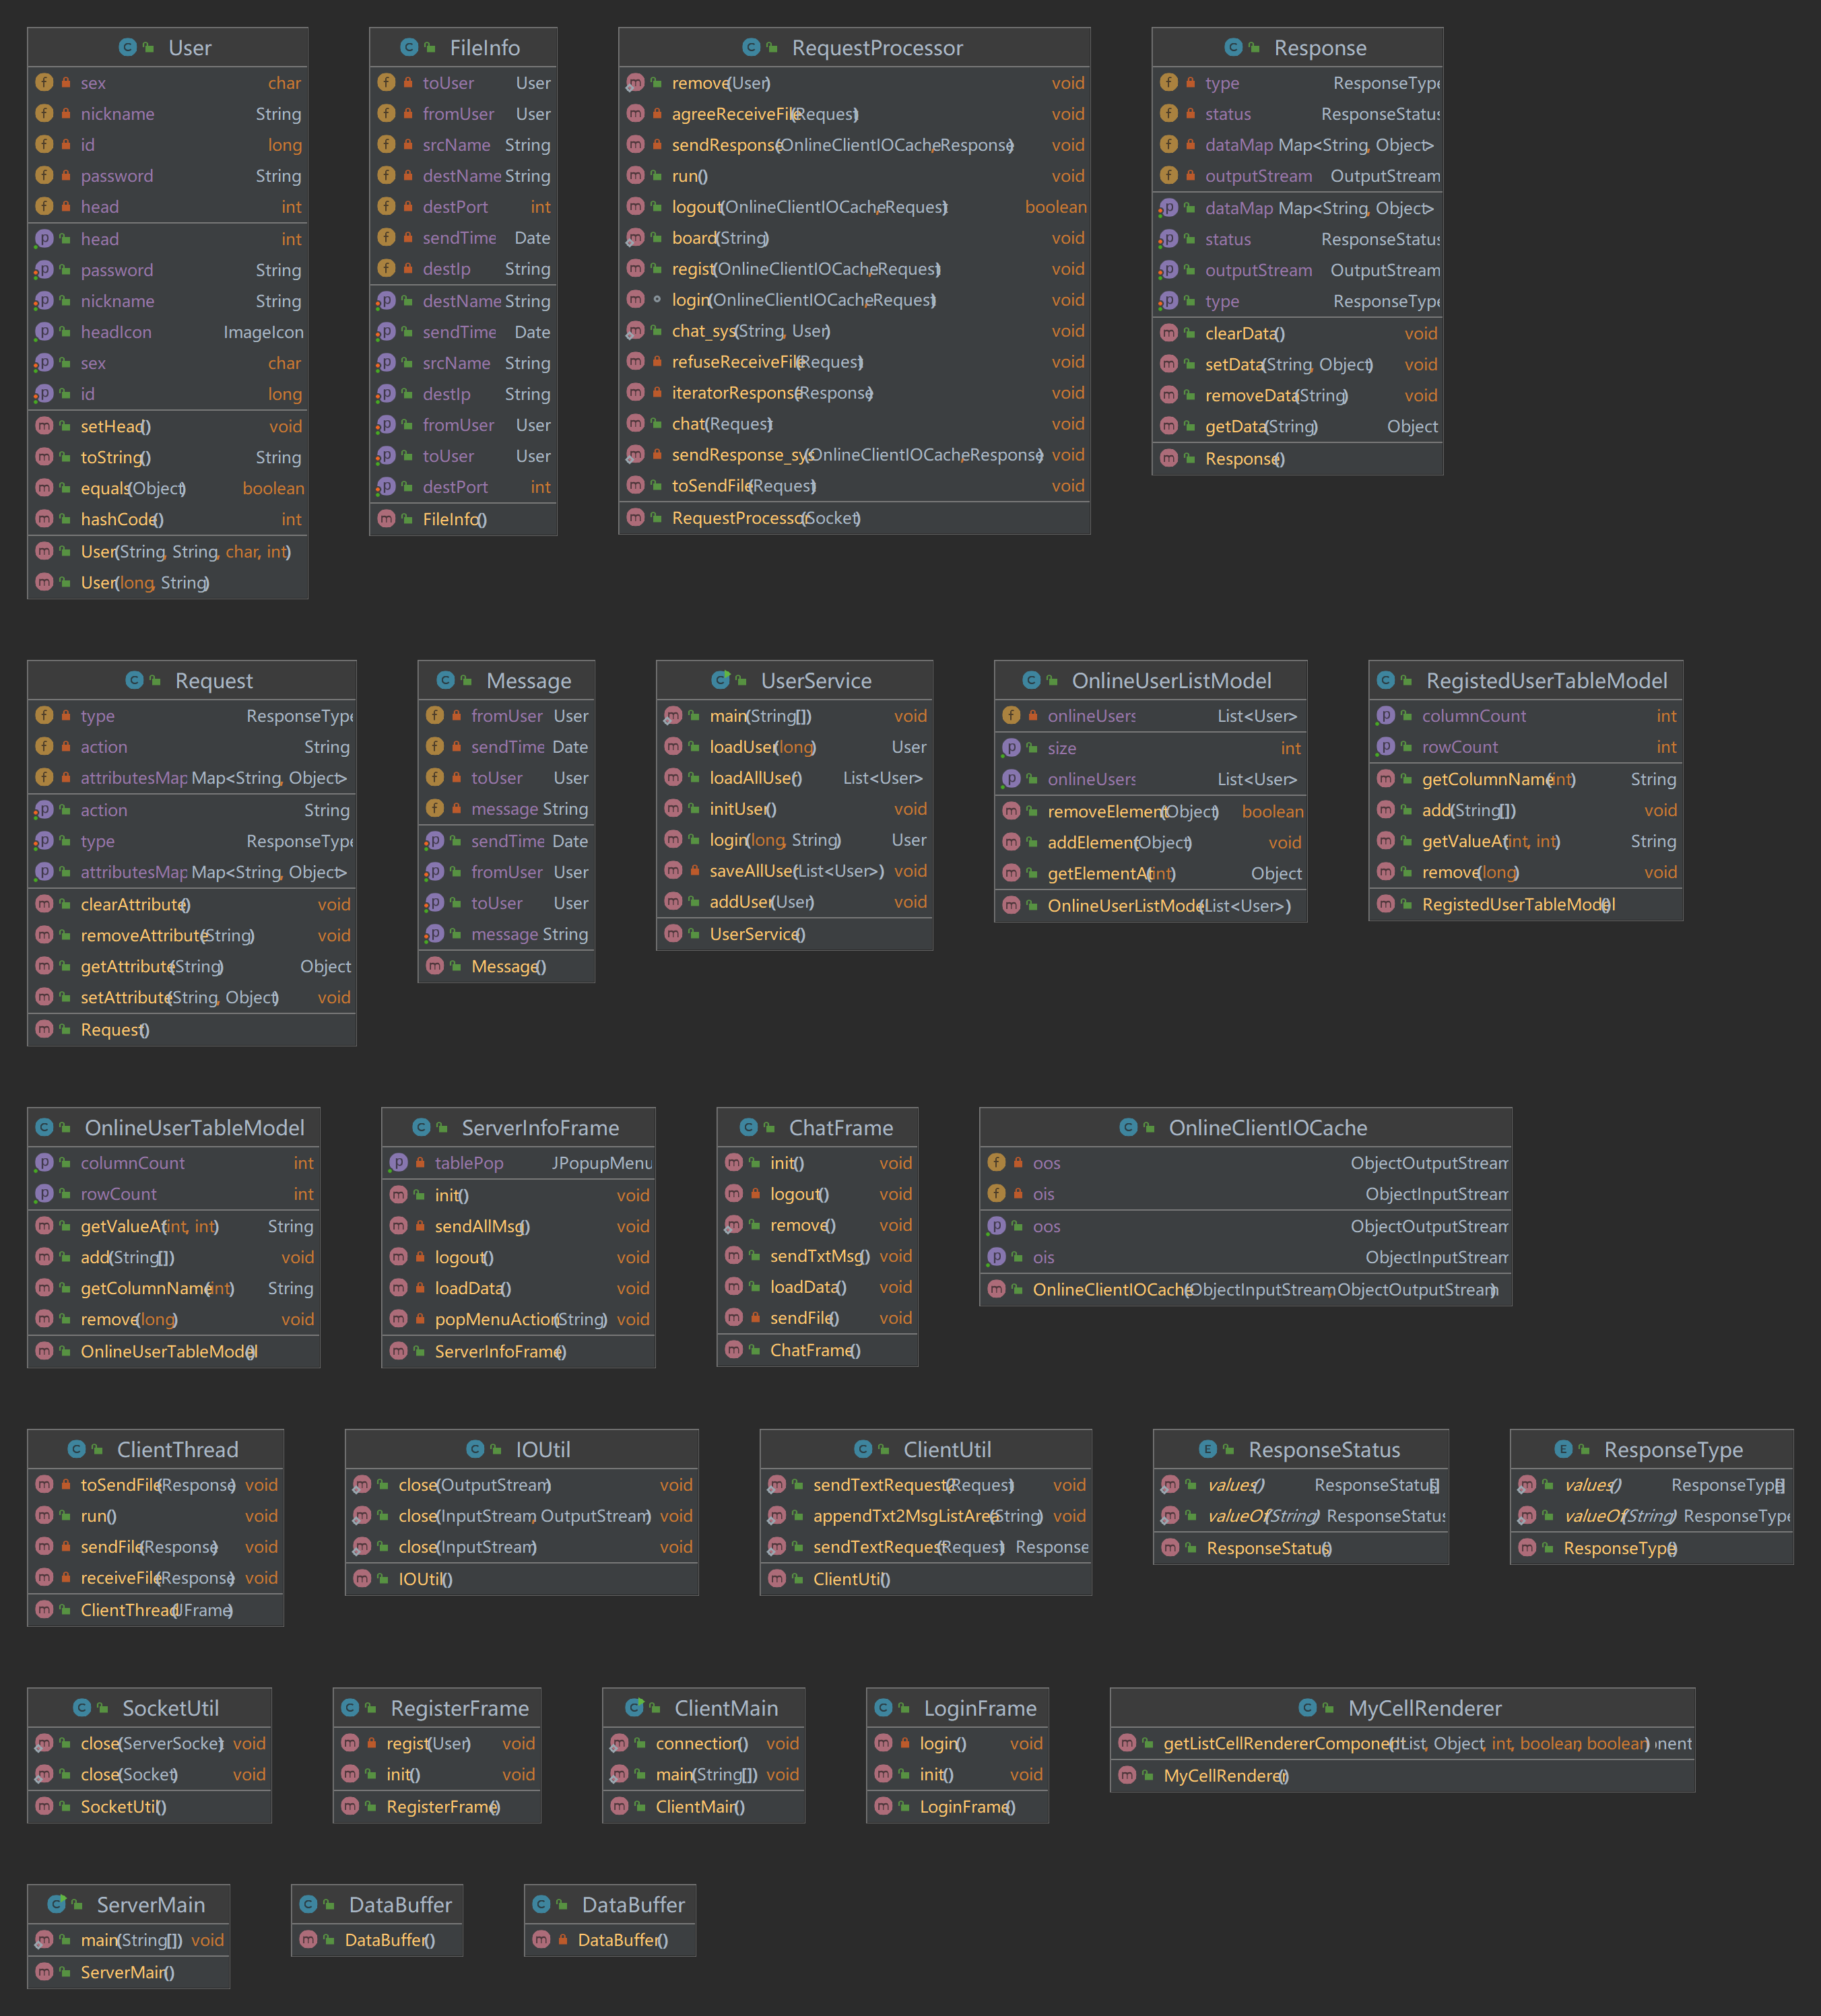Image resolution: width=1821 pixels, height=2016 pixels.
Task: Select the OnlineClientIOCache class title
Action: [x=1267, y=1128]
